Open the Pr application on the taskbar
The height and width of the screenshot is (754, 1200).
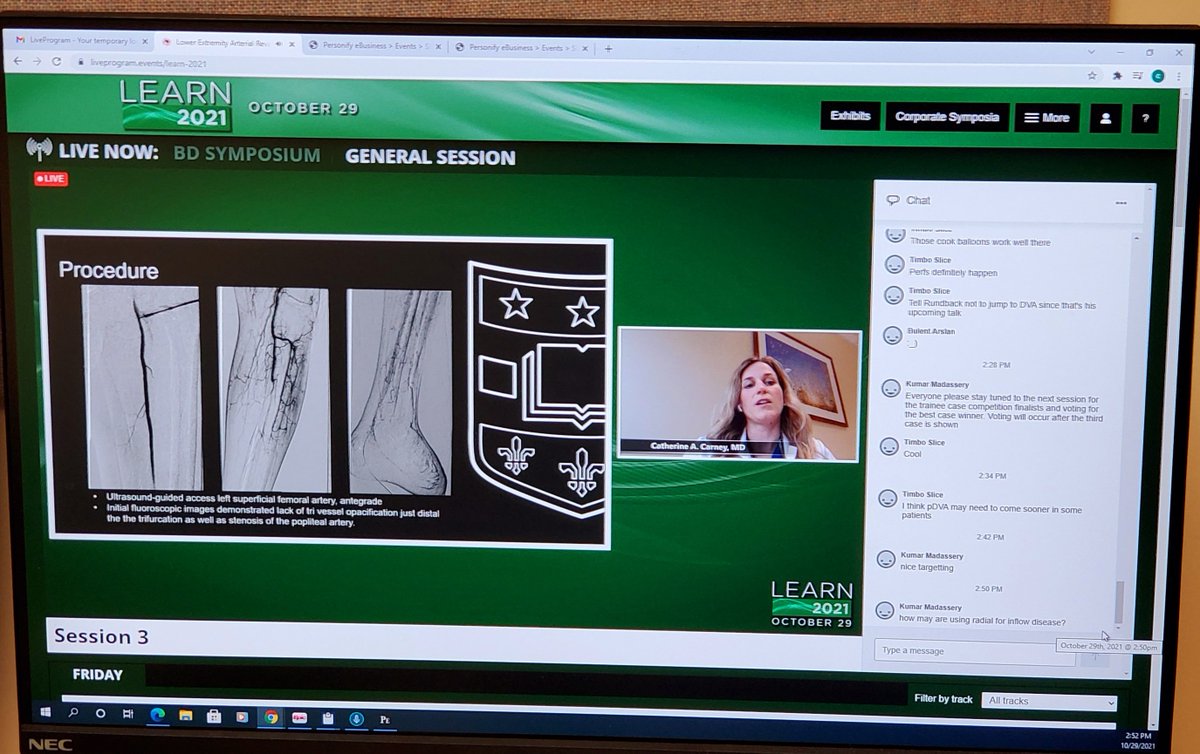(384, 719)
